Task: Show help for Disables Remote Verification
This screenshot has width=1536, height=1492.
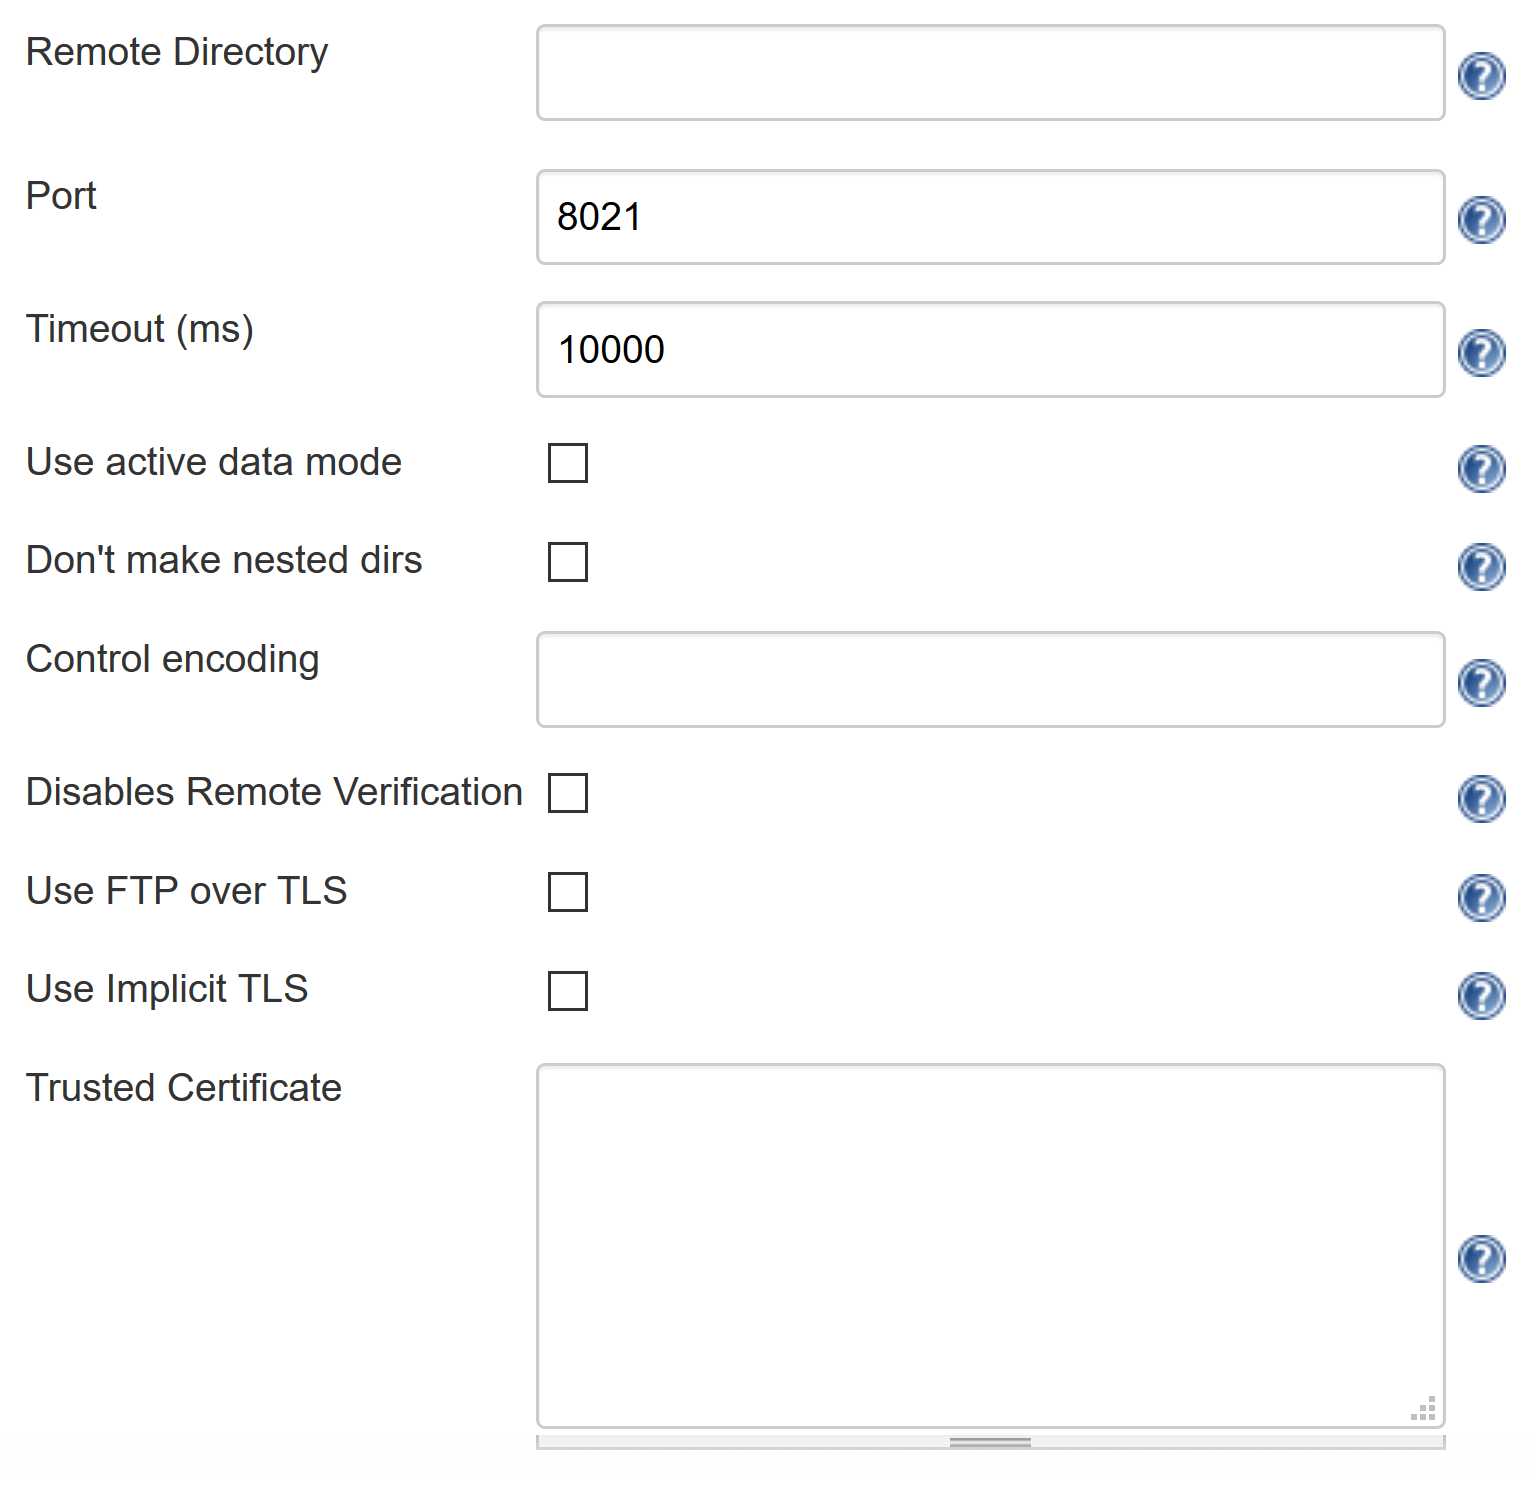Action: pos(1481,799)
